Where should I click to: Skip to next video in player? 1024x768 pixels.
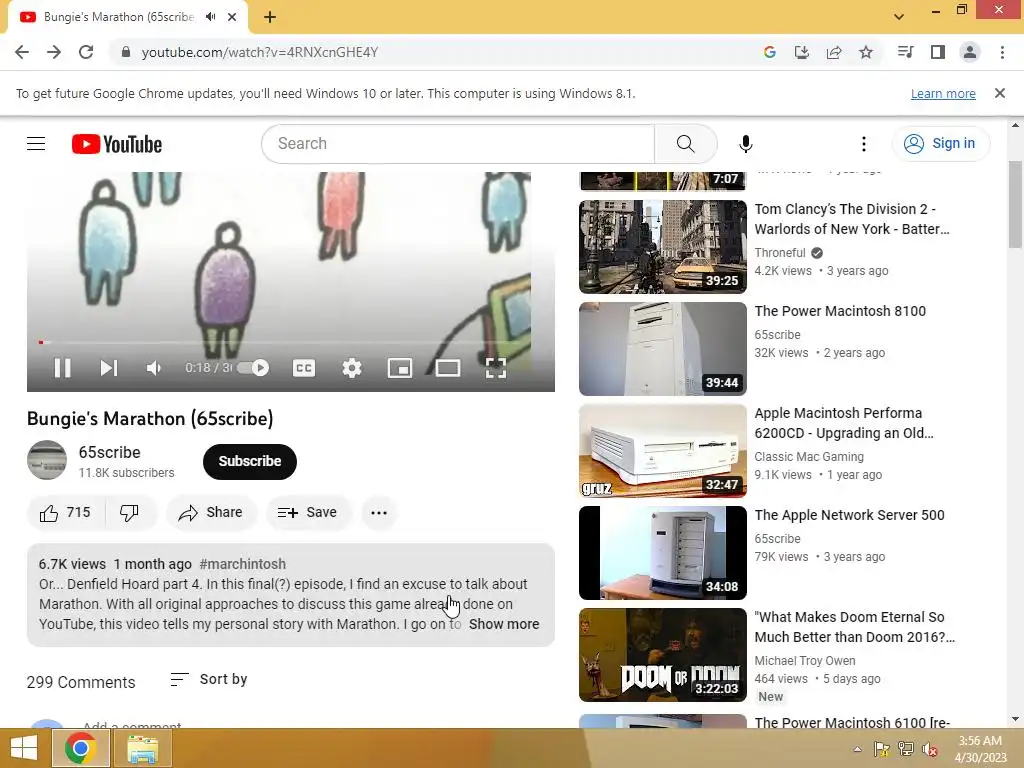(x=108, y=368)
